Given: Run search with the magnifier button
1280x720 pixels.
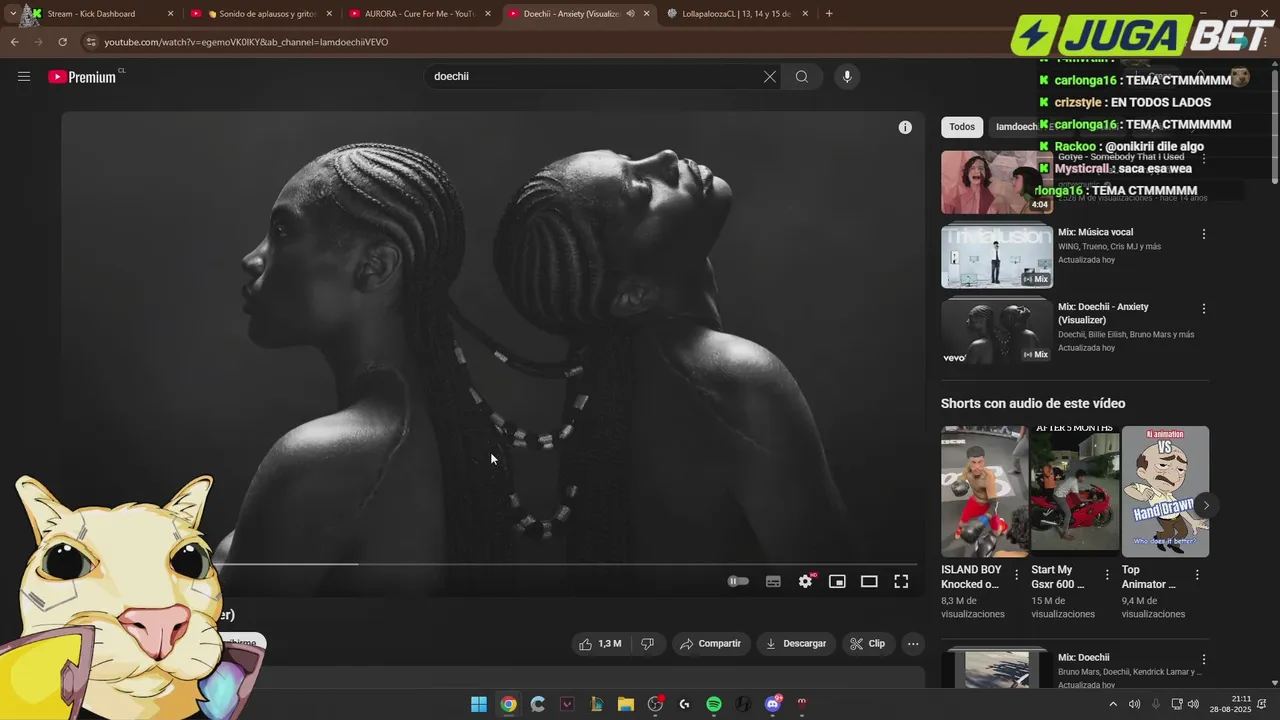Looking at the screenshot, I should pos(802,76).
